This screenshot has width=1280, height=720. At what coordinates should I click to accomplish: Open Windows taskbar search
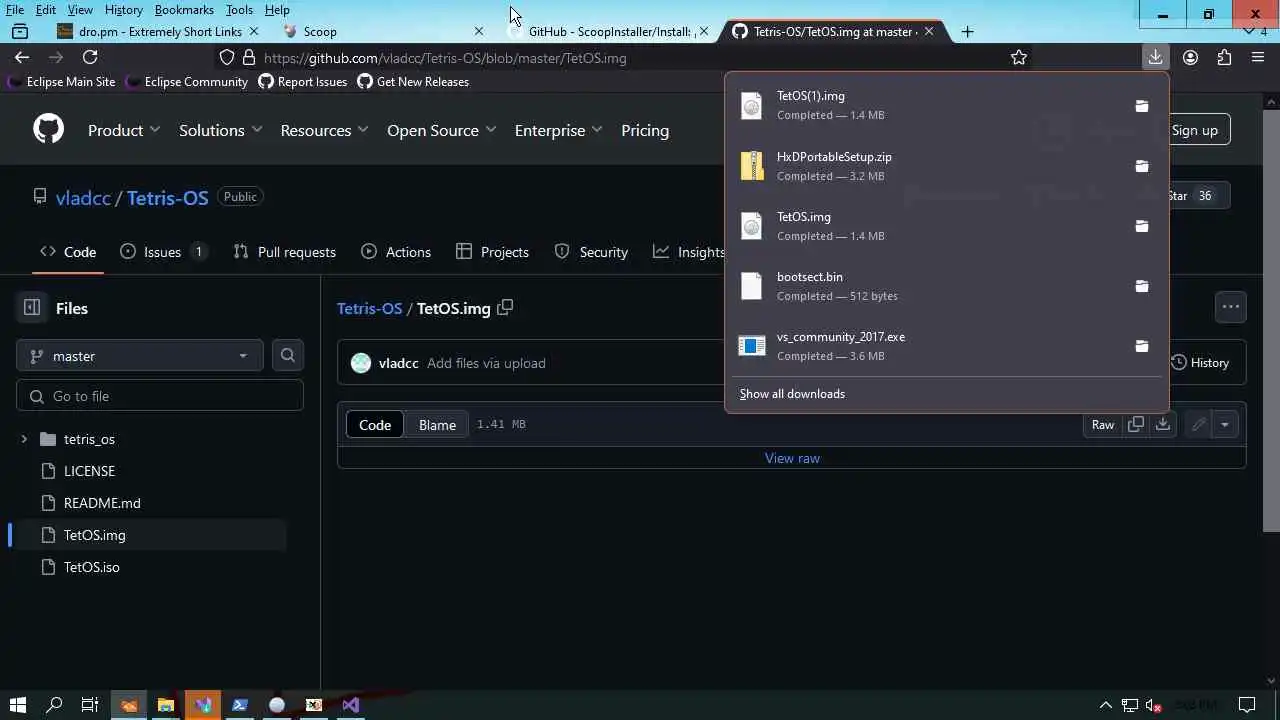pos(54,705)
